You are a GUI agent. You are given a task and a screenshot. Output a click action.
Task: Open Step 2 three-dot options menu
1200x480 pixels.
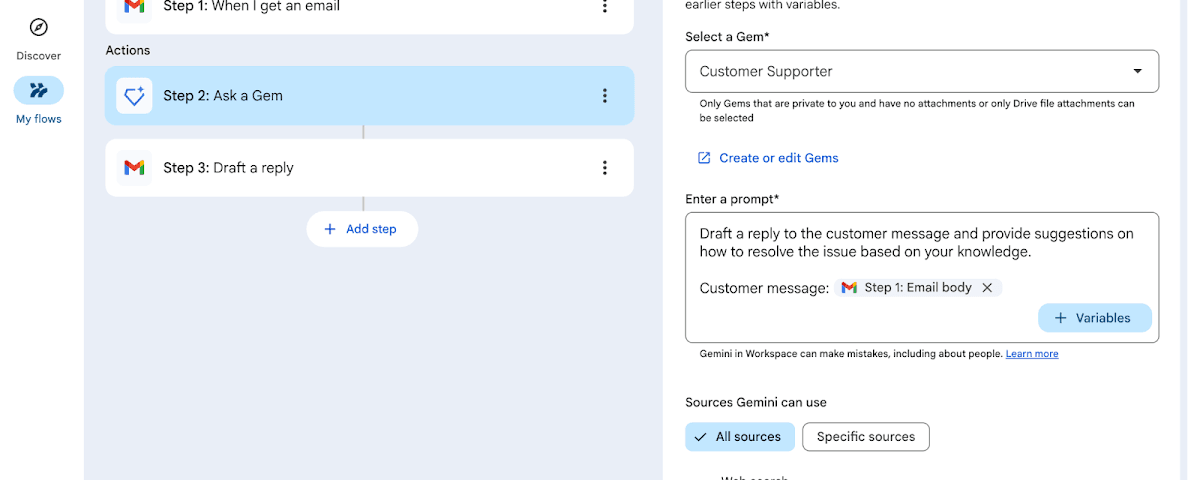click(604, 96)
